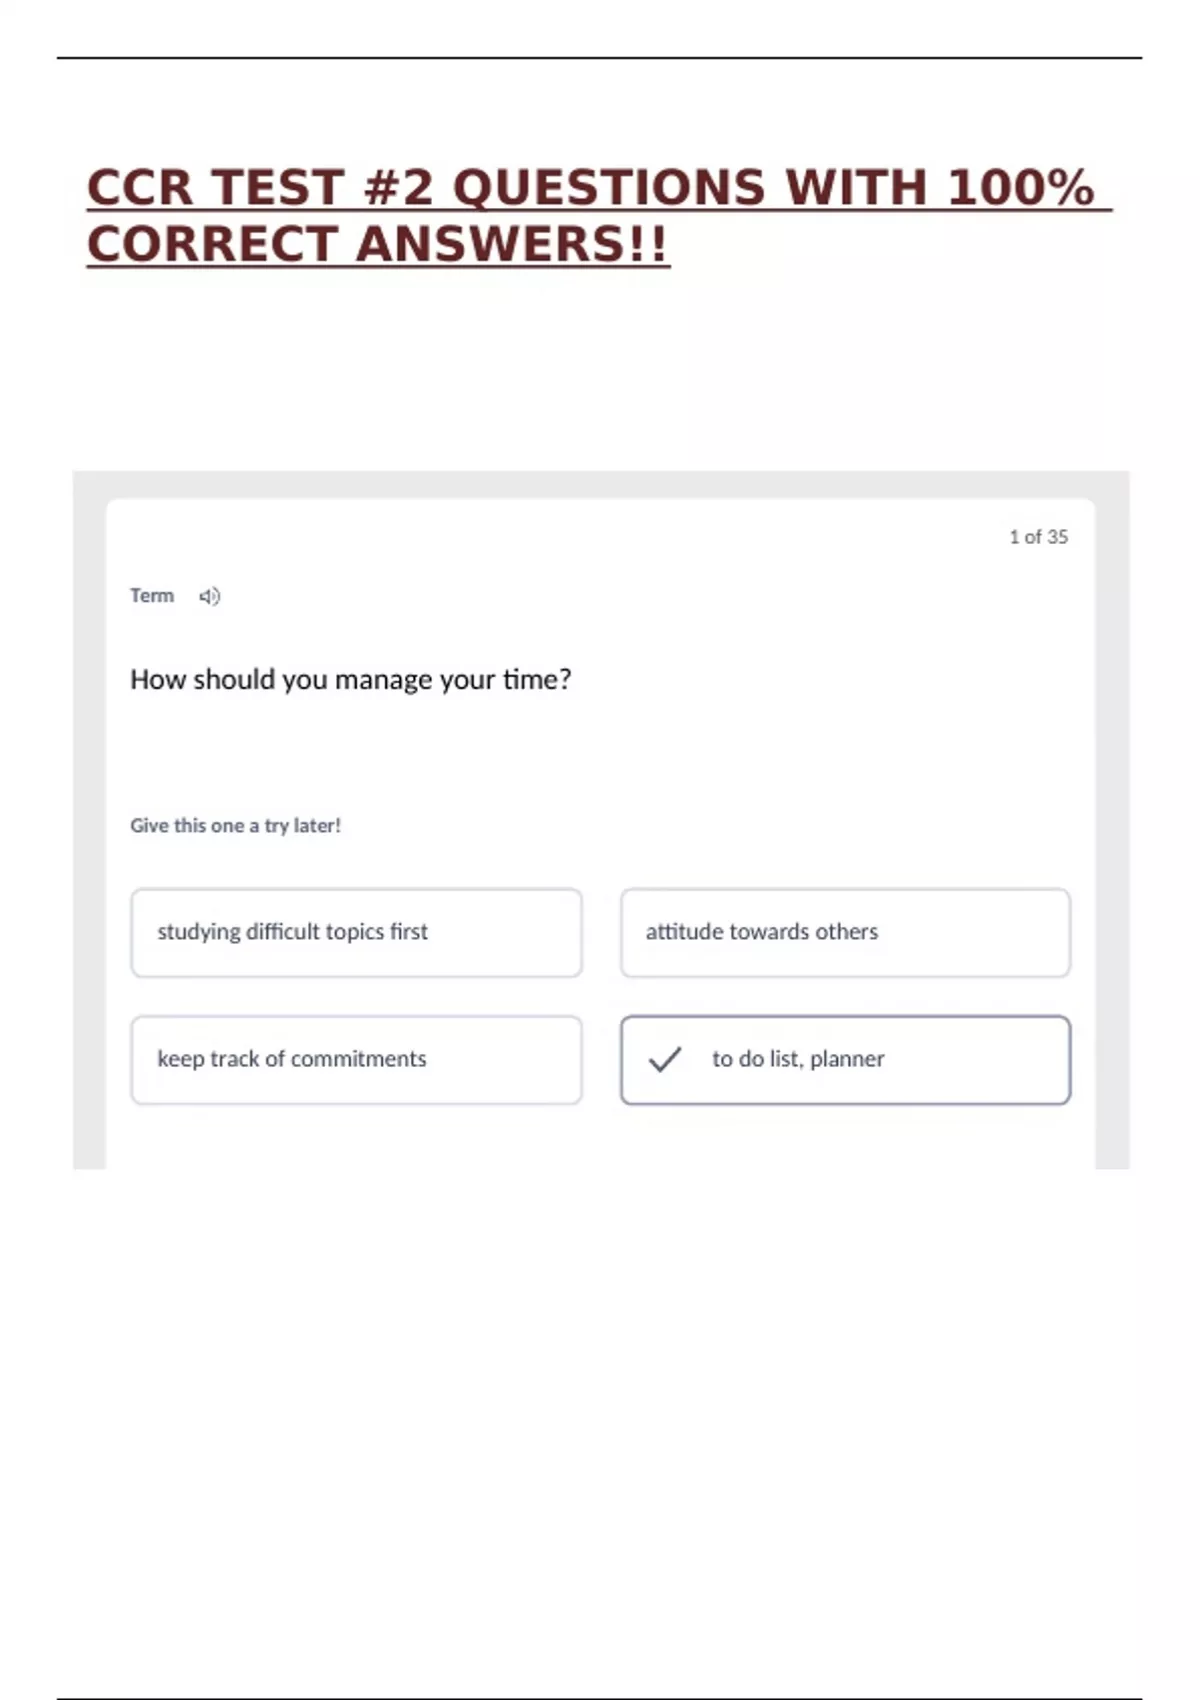
Task: Click the word QUESTIONS in the title
Action: pos(609,188)
